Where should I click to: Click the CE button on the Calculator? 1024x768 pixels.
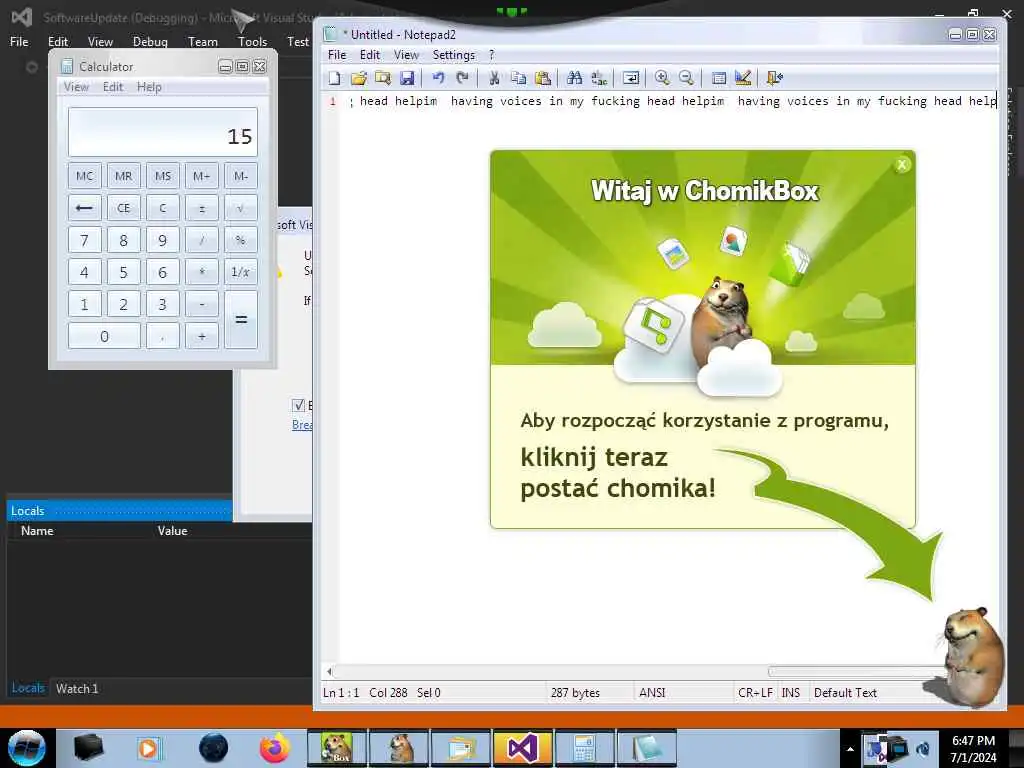click(x=123, y=208)
